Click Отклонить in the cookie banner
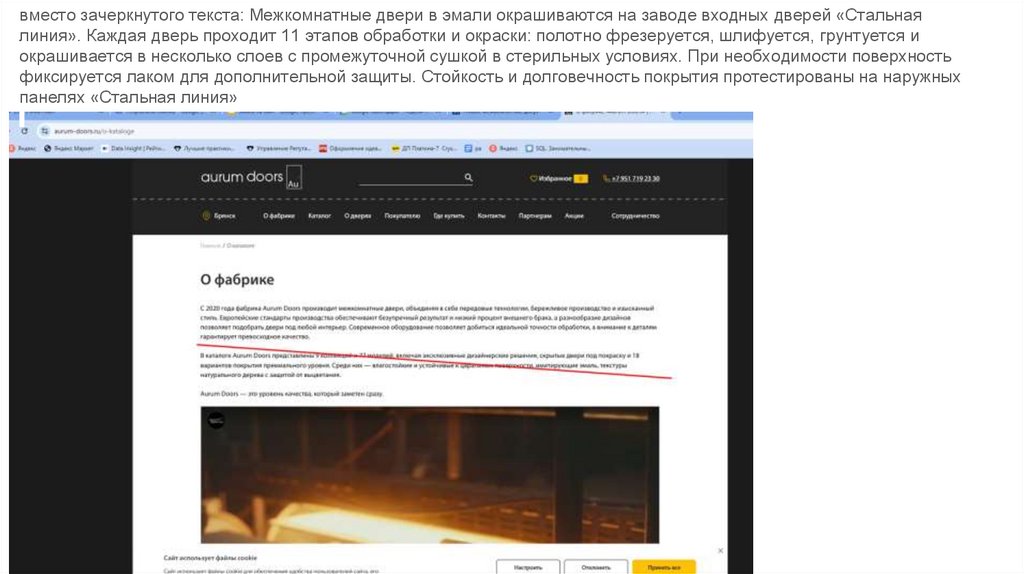The height and width of the screenshot is (574, 1024). pos(596,567)
